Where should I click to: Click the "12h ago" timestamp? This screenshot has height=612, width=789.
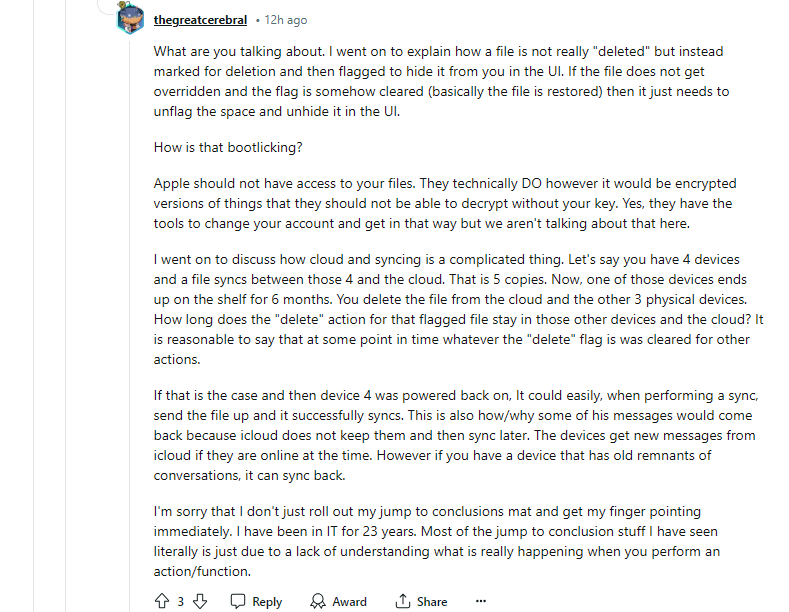click(286, 20)
